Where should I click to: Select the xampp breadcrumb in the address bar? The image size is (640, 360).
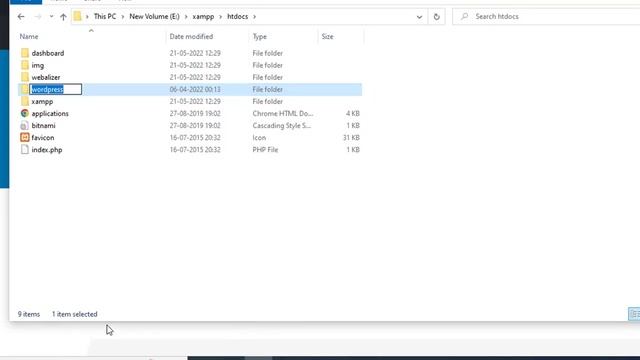[x=203, y=16]
